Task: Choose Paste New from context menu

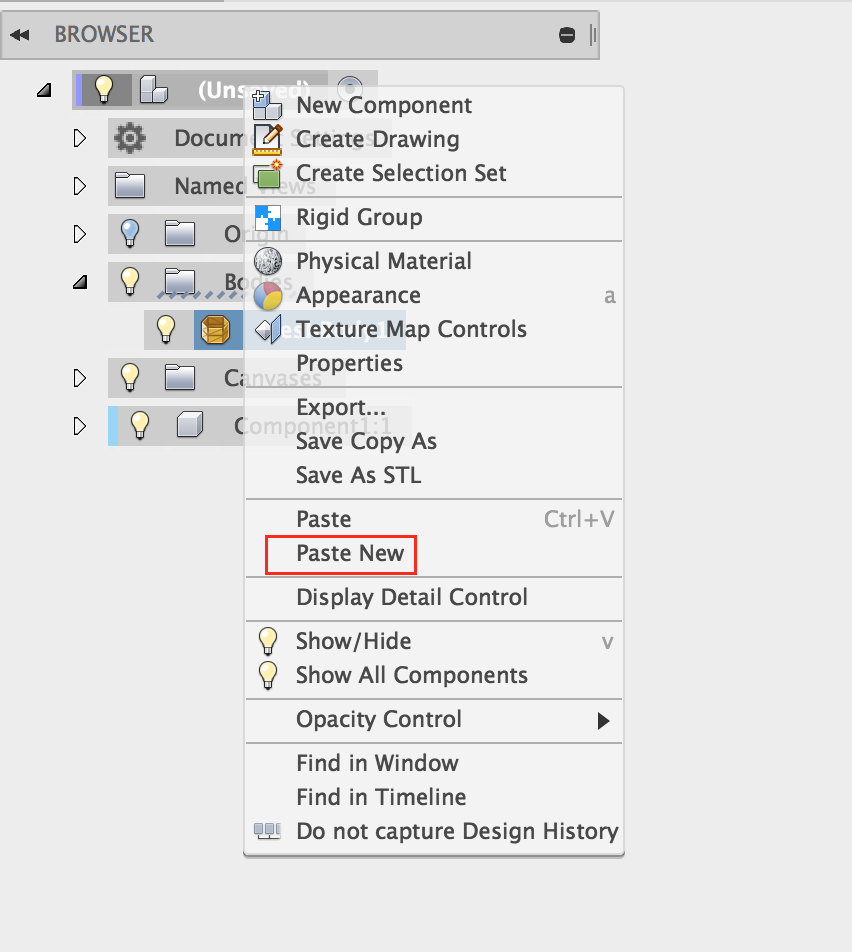Action: coord(350,554)
